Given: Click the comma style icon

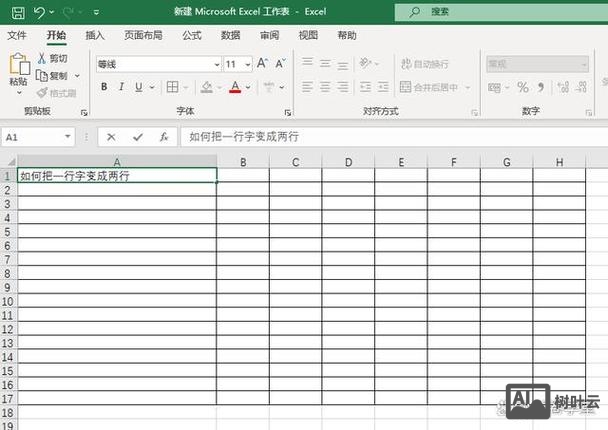Looking at the screenshot, I should pyautogui.click(x=541, y=88).
